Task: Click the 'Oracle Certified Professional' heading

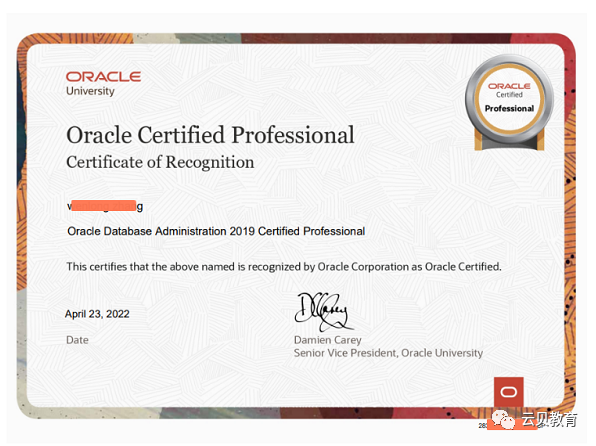Action: coord(210,135)
